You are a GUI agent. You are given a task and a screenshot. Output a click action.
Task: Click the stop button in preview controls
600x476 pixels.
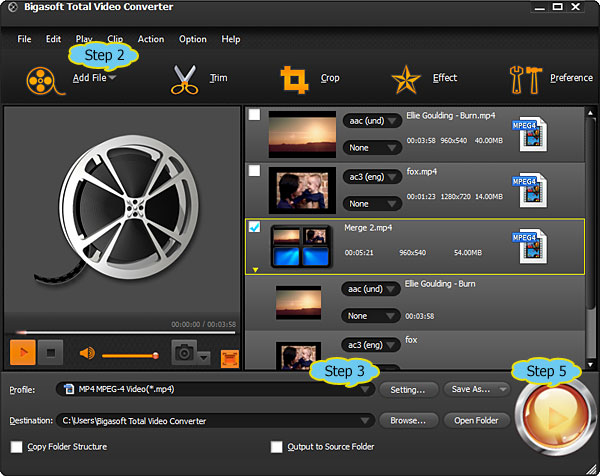click(x=51, y=352)
